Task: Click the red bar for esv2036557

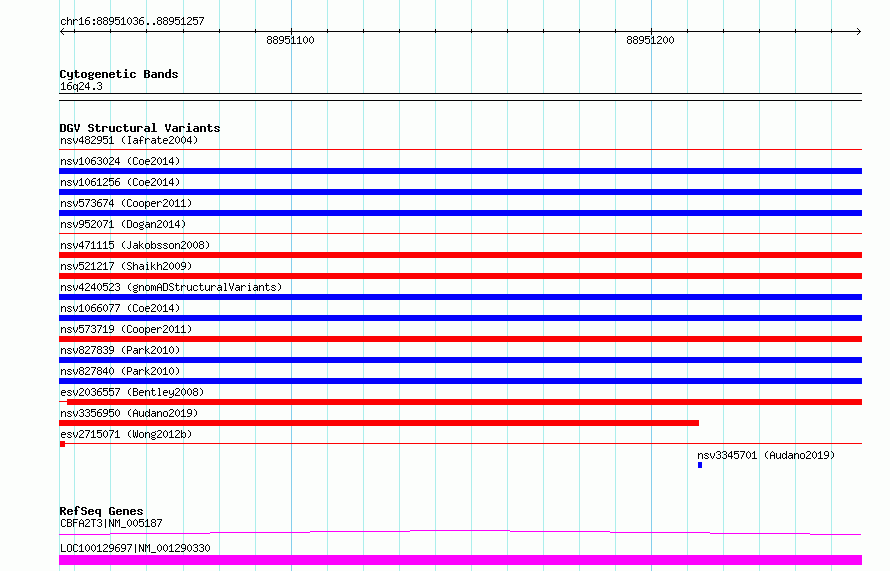Action: pyautogui.click(x=464, y=402)
